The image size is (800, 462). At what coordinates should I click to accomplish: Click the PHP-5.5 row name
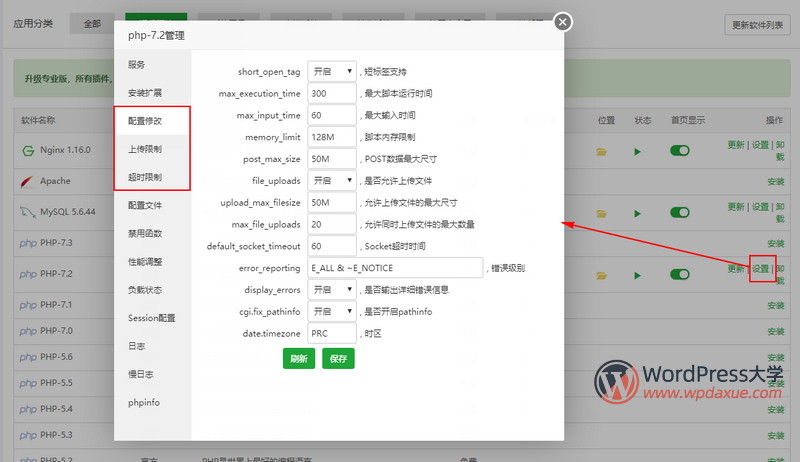click(56, 382)
